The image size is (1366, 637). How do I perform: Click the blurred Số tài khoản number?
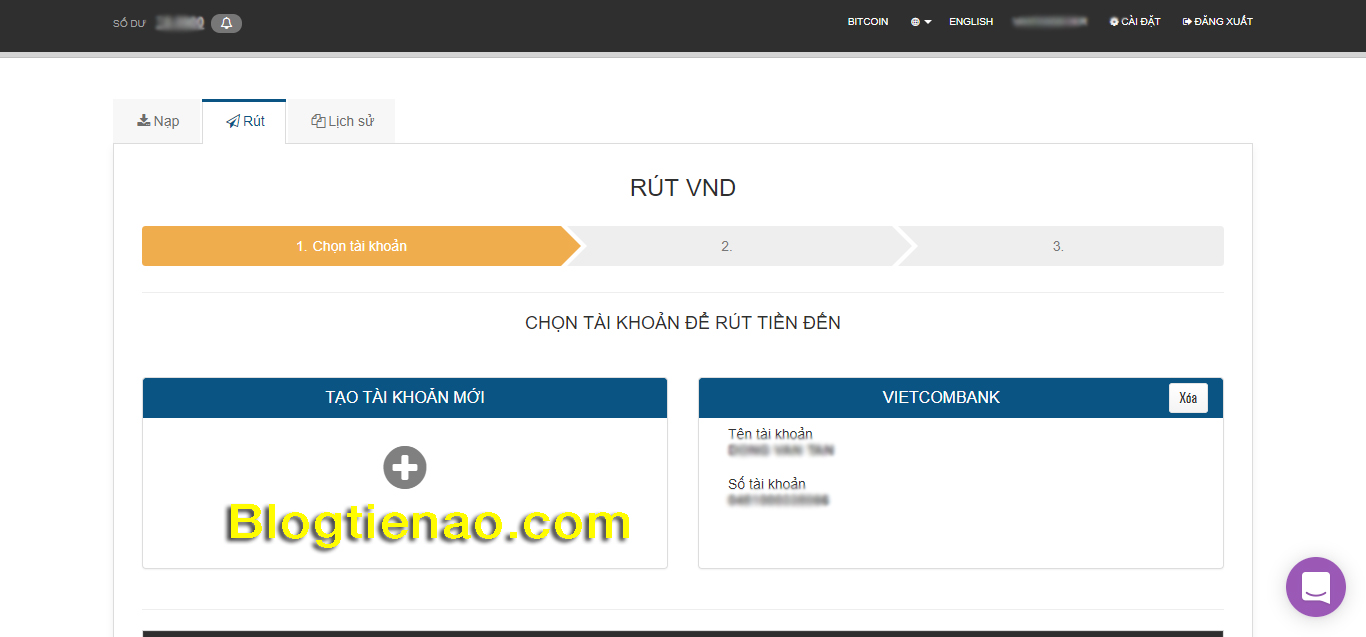tap(778, 500)
